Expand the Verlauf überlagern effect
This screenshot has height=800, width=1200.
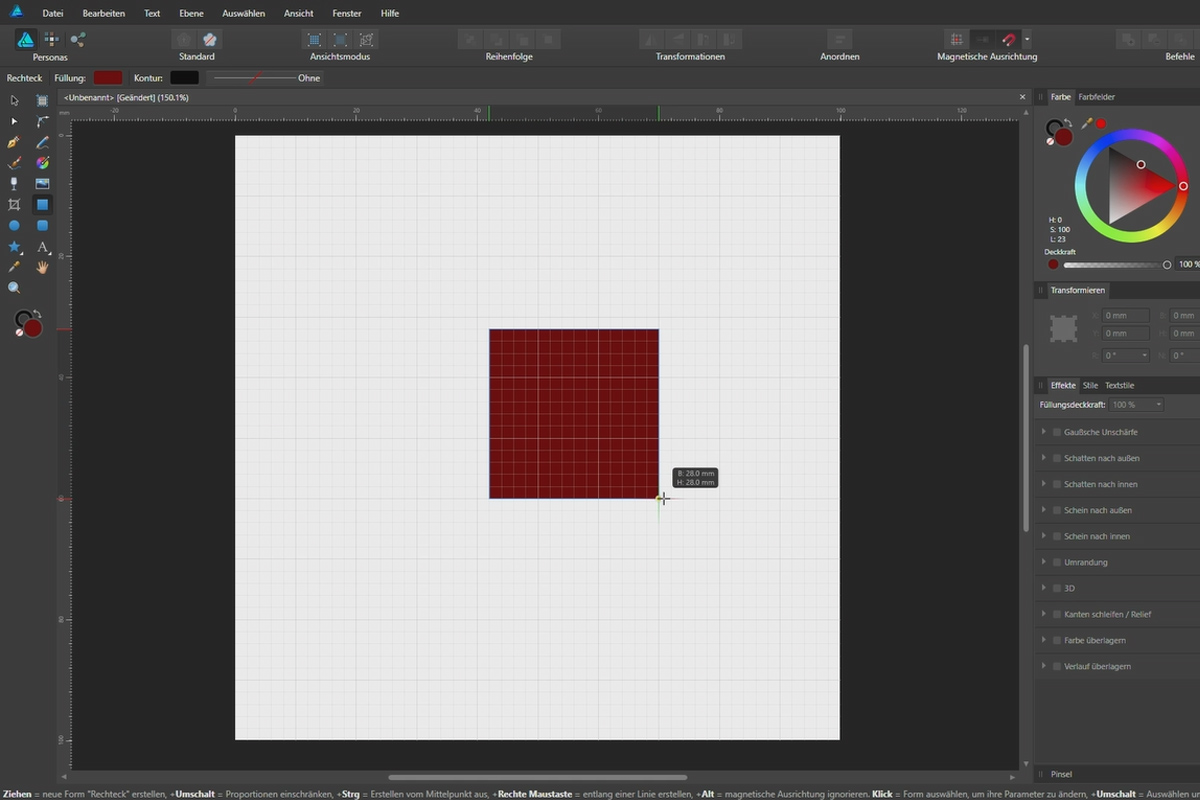[1044, 665]
